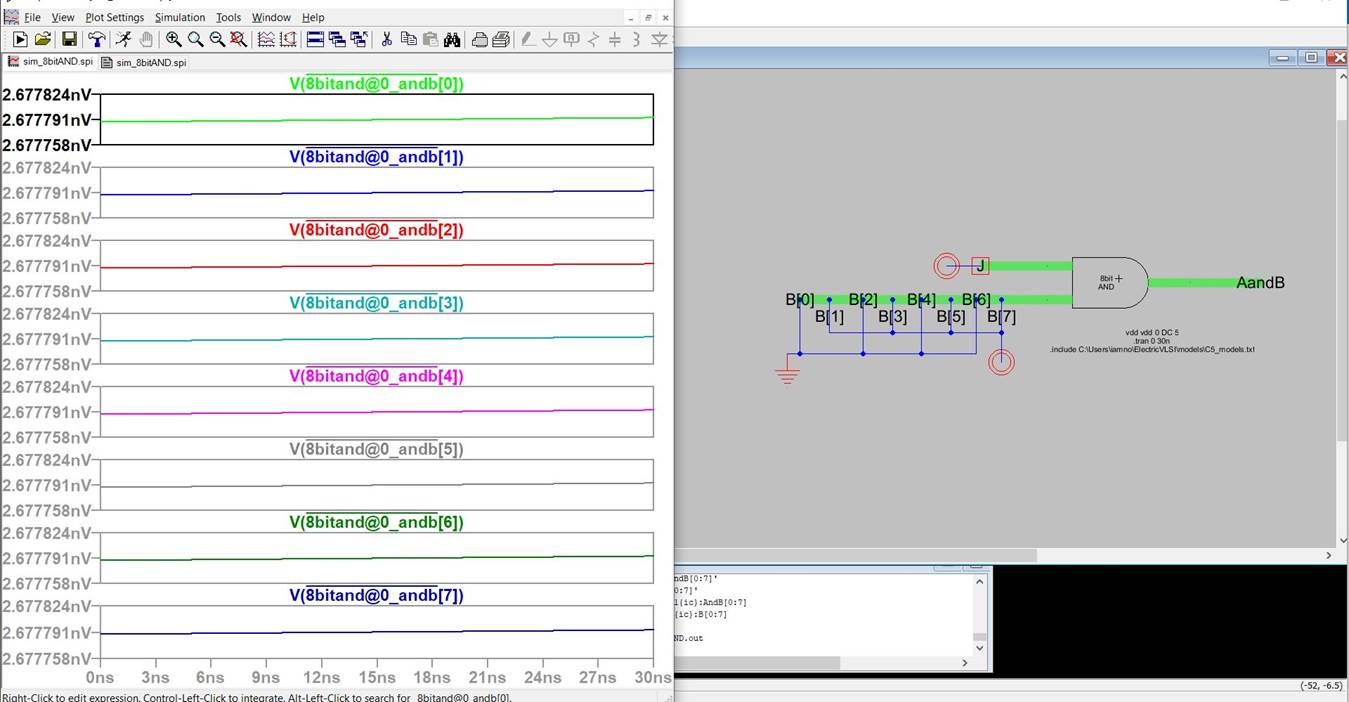Open the Simulation menu
This screenshot has width=1349, height=702.
[180, 17]
